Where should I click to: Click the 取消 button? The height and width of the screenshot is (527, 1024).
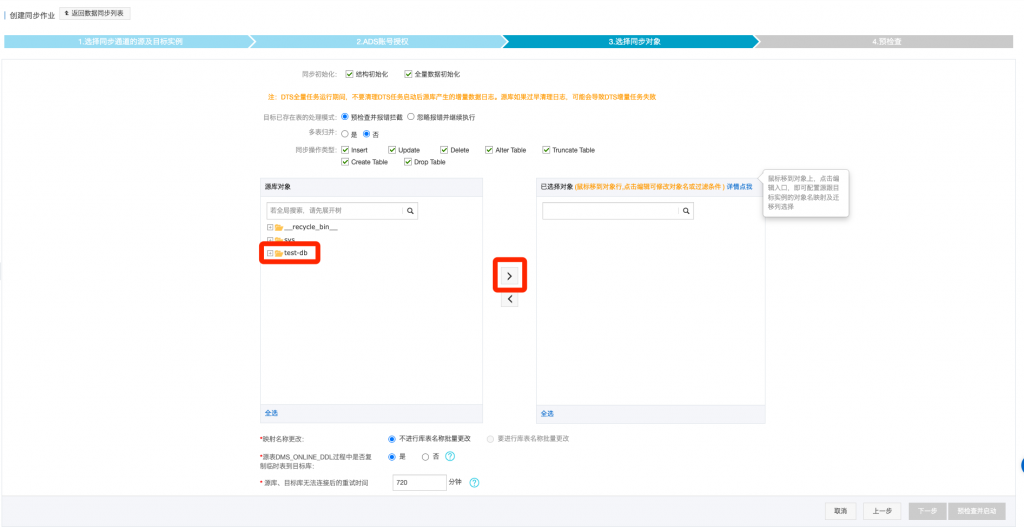point(840,511)
